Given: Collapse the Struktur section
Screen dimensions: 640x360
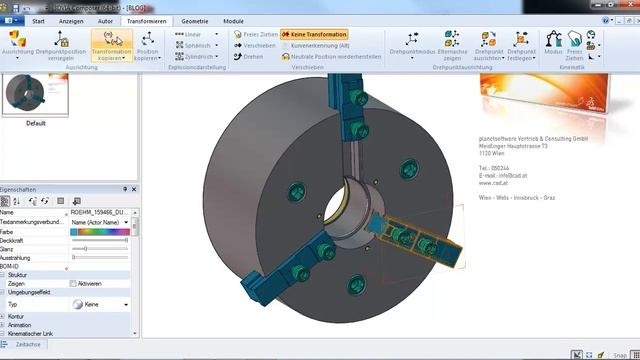Looking at the screenshot, I should pos(2,275).
